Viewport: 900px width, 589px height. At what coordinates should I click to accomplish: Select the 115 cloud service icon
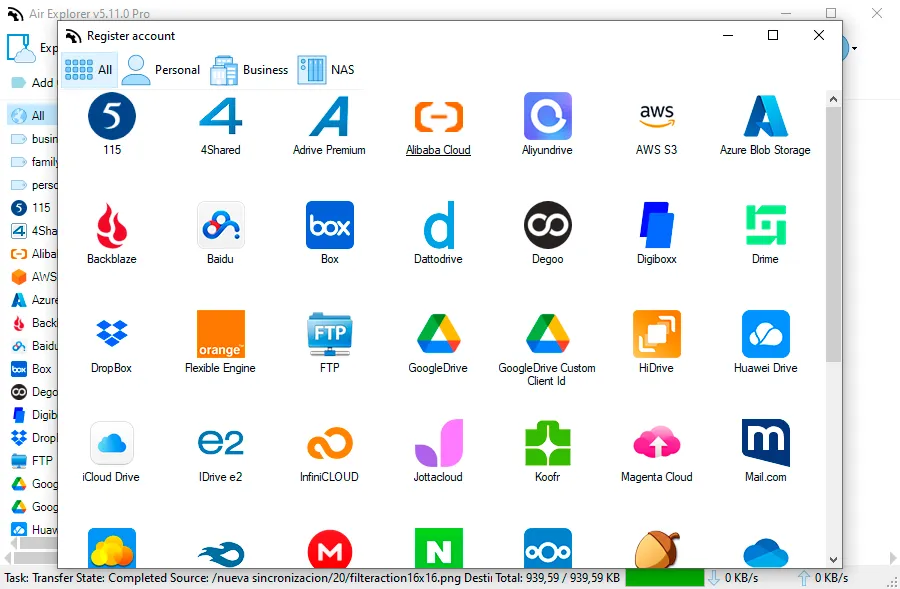112,117
